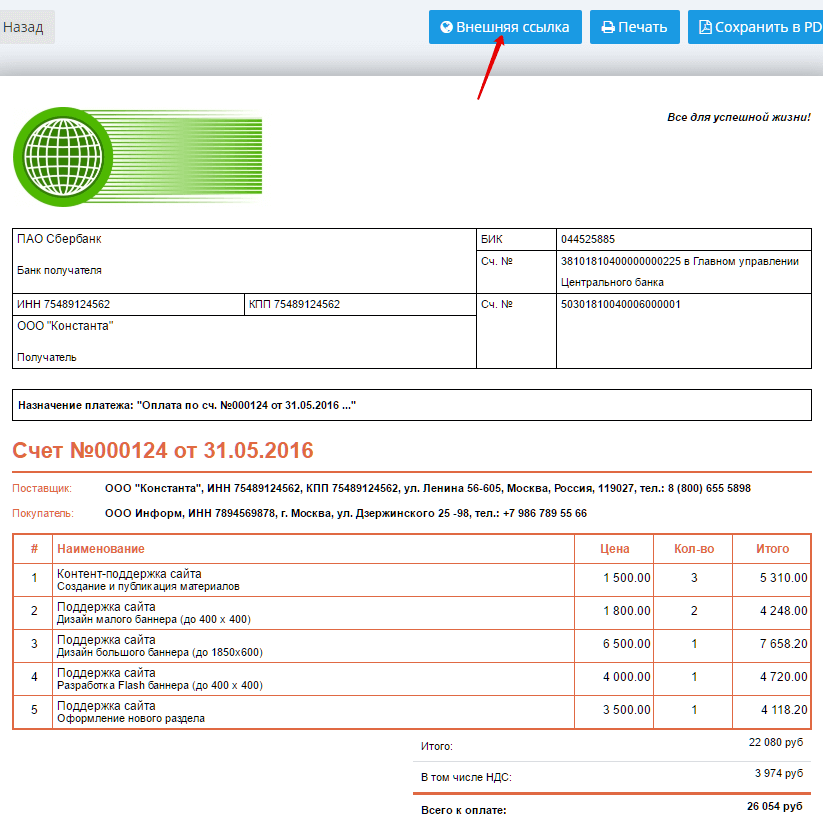The width and height of the screenshot is (823, 836).
Task: Go back using the Назад button
Action: coord(23,27)
